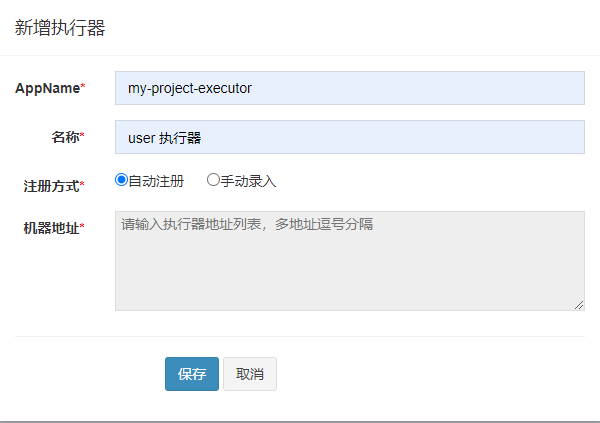Image resolution: width=600 pixels, height=423 pixels.
Task: Click the red asterisk beside AppName
Action: point(83,86)
